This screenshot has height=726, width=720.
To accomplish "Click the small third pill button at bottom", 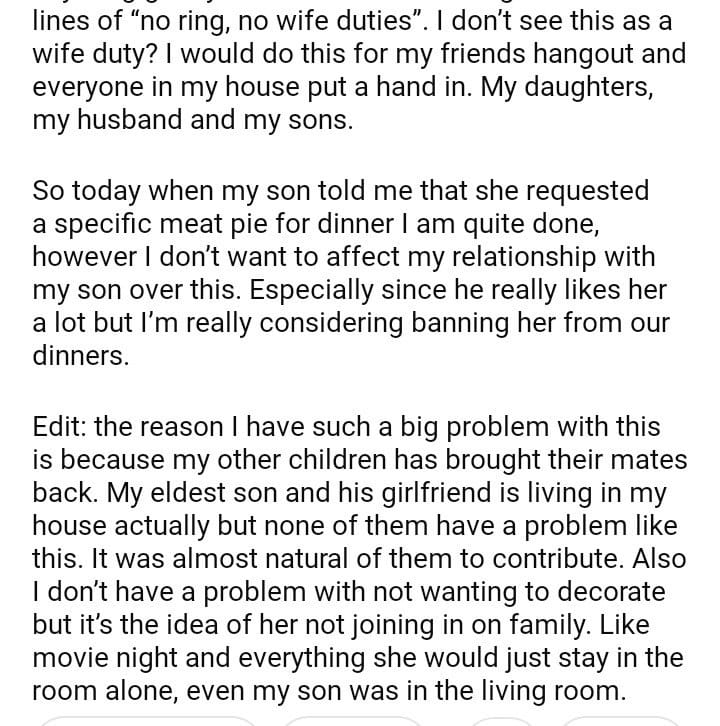I will pyautogui.click(x=502, y=720).
